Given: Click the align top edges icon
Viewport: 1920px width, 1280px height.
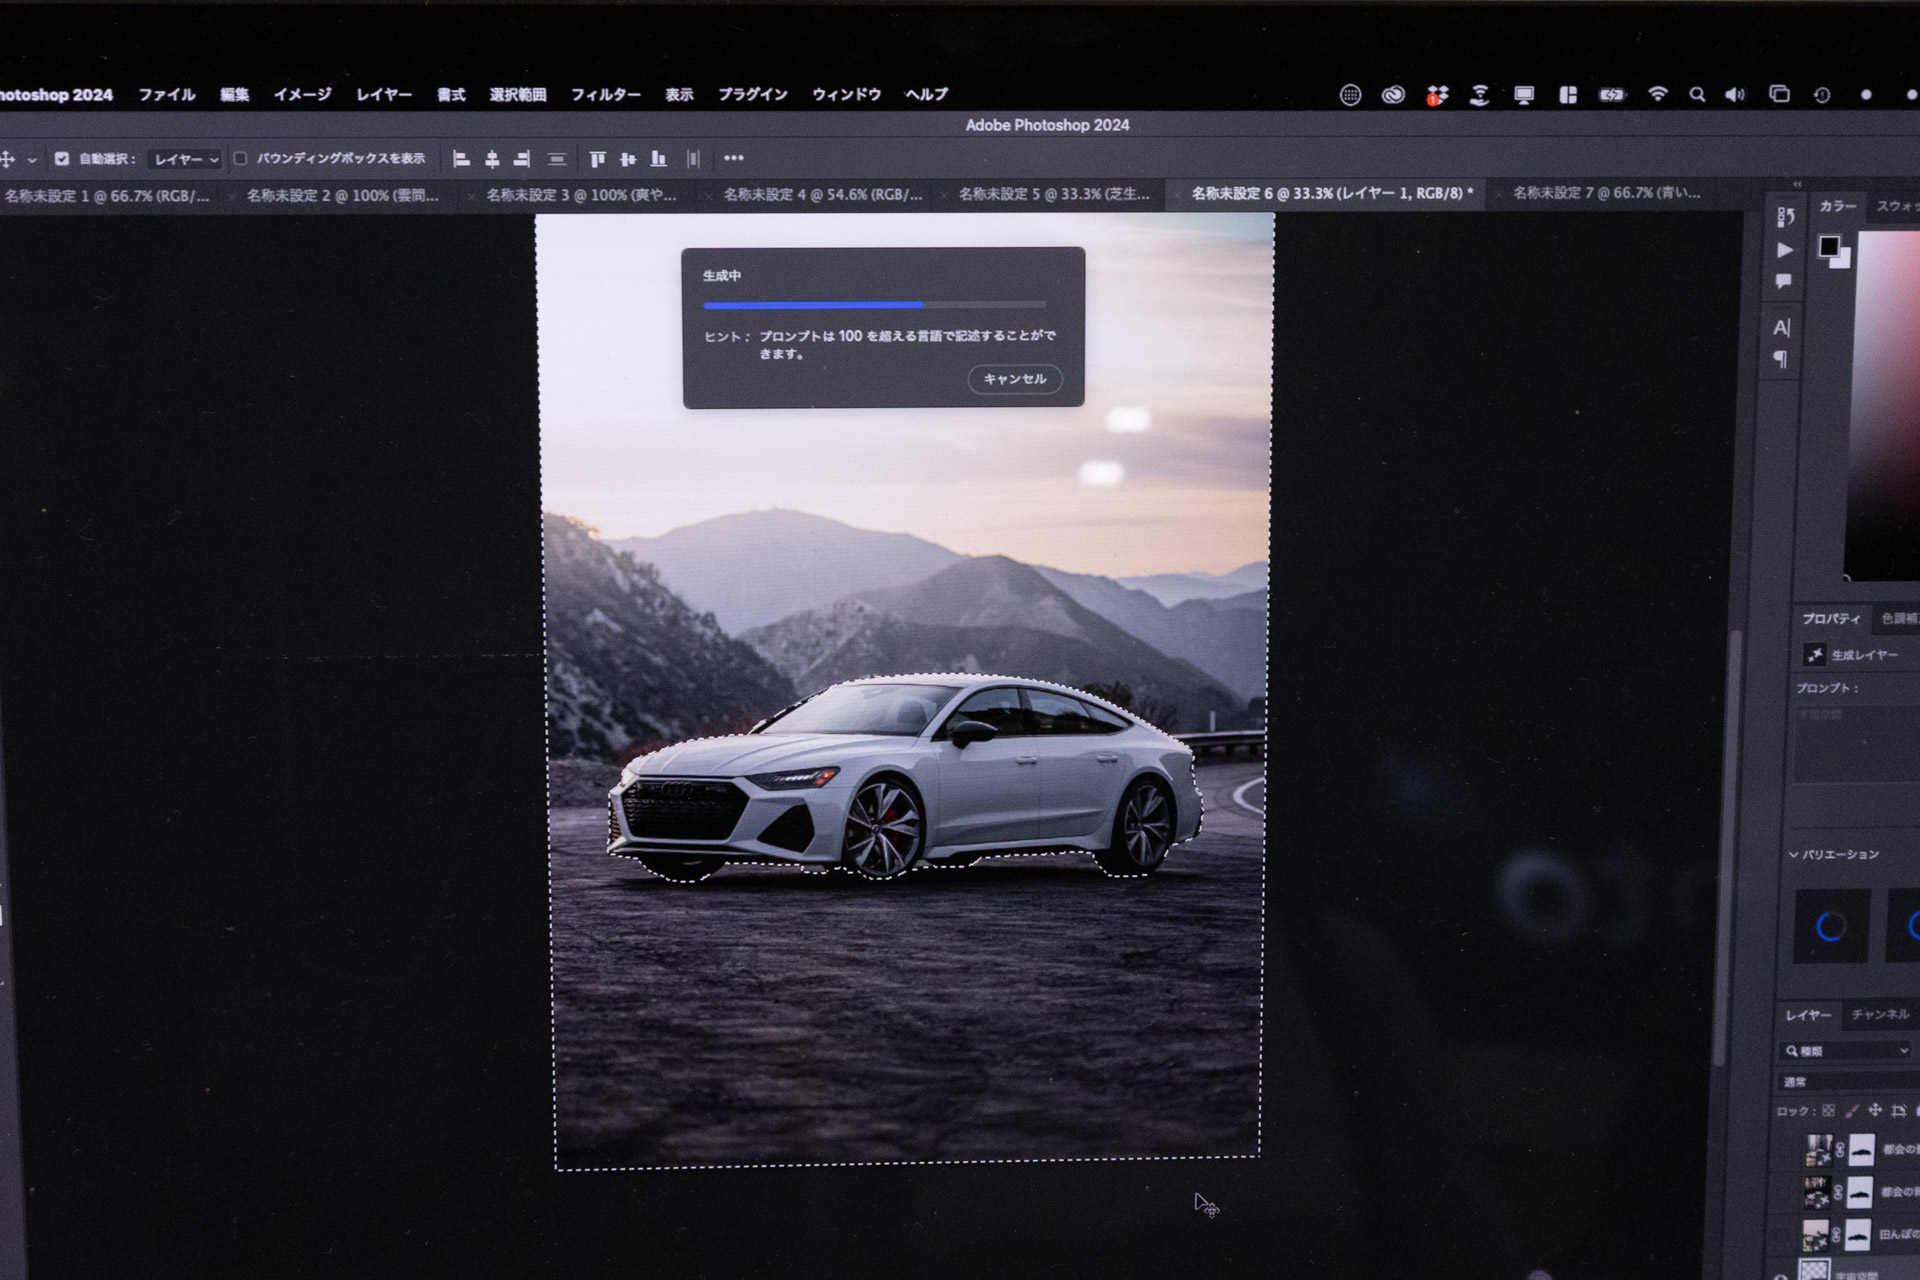Looking at the screenshot, I should pyautogui.click(x=597, y=159).
